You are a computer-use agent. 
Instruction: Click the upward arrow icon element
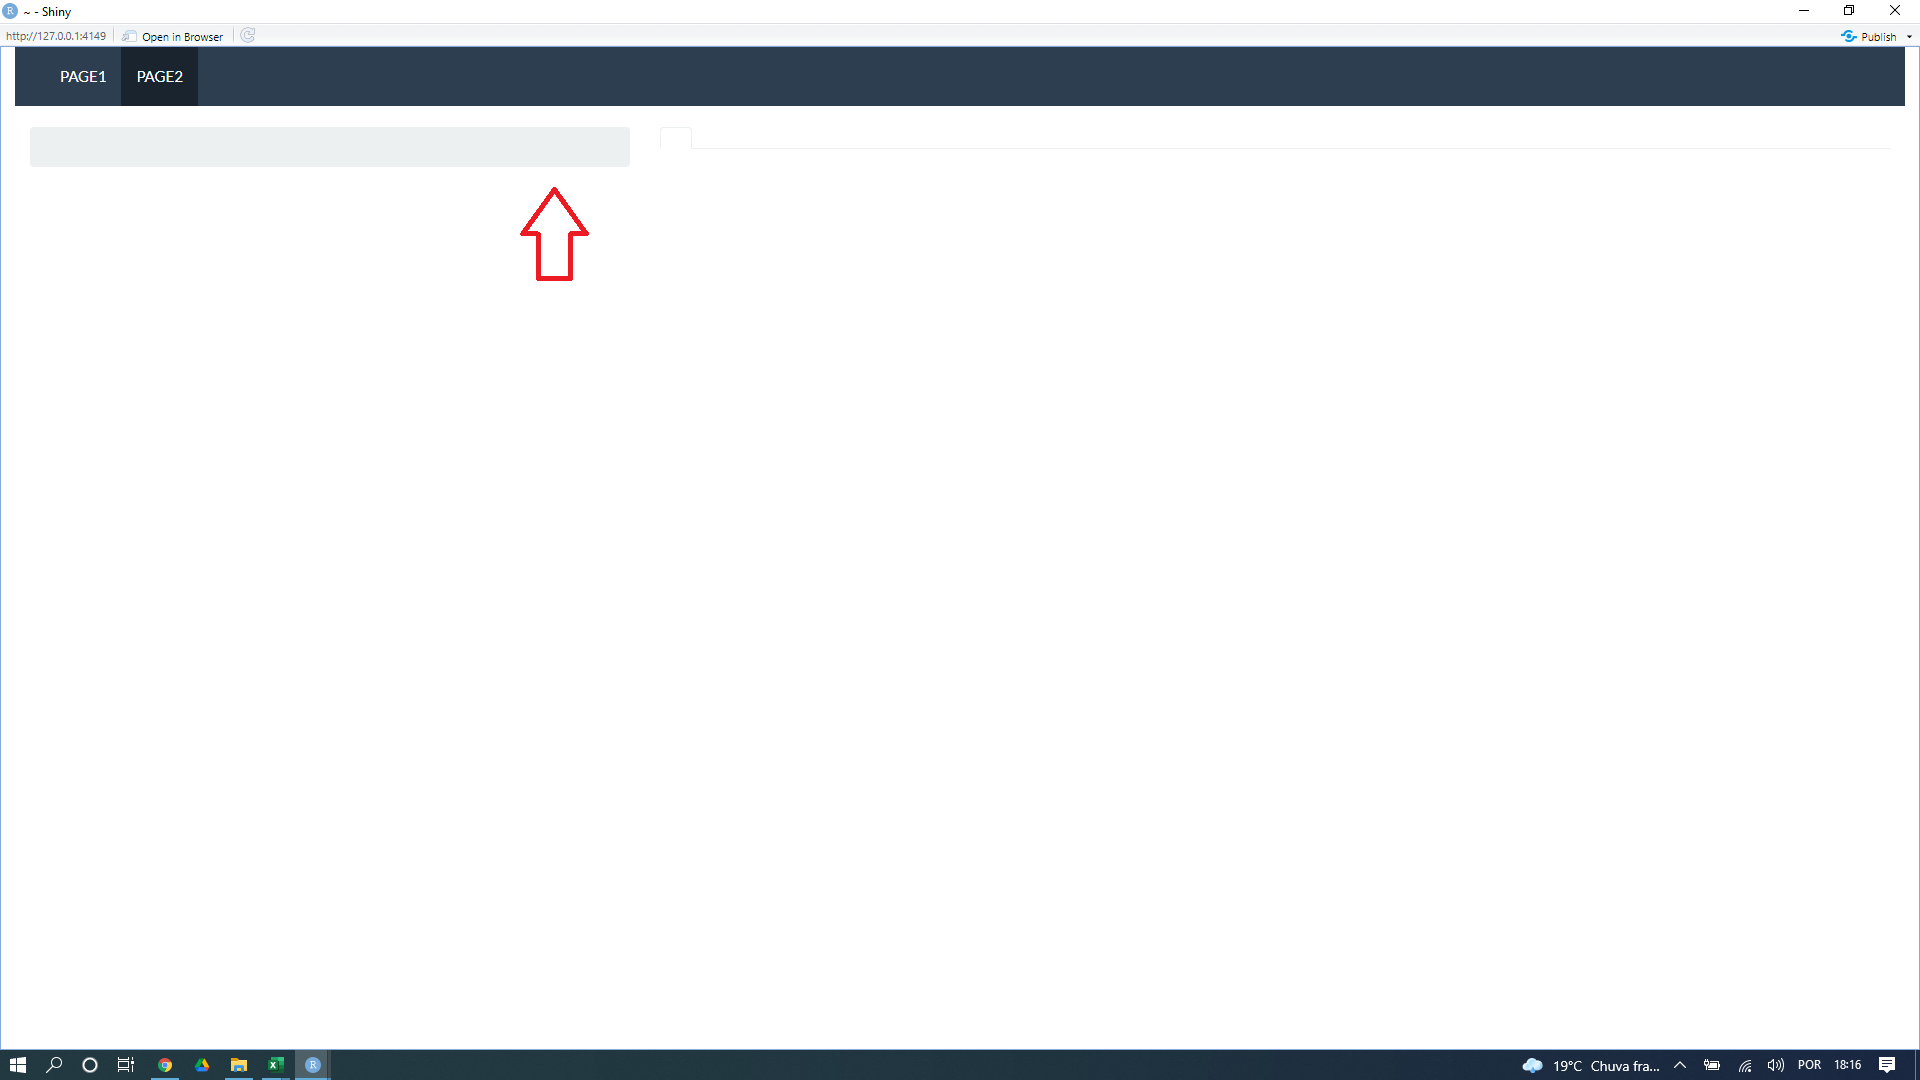pyautogui.click(x=555, y=233)
